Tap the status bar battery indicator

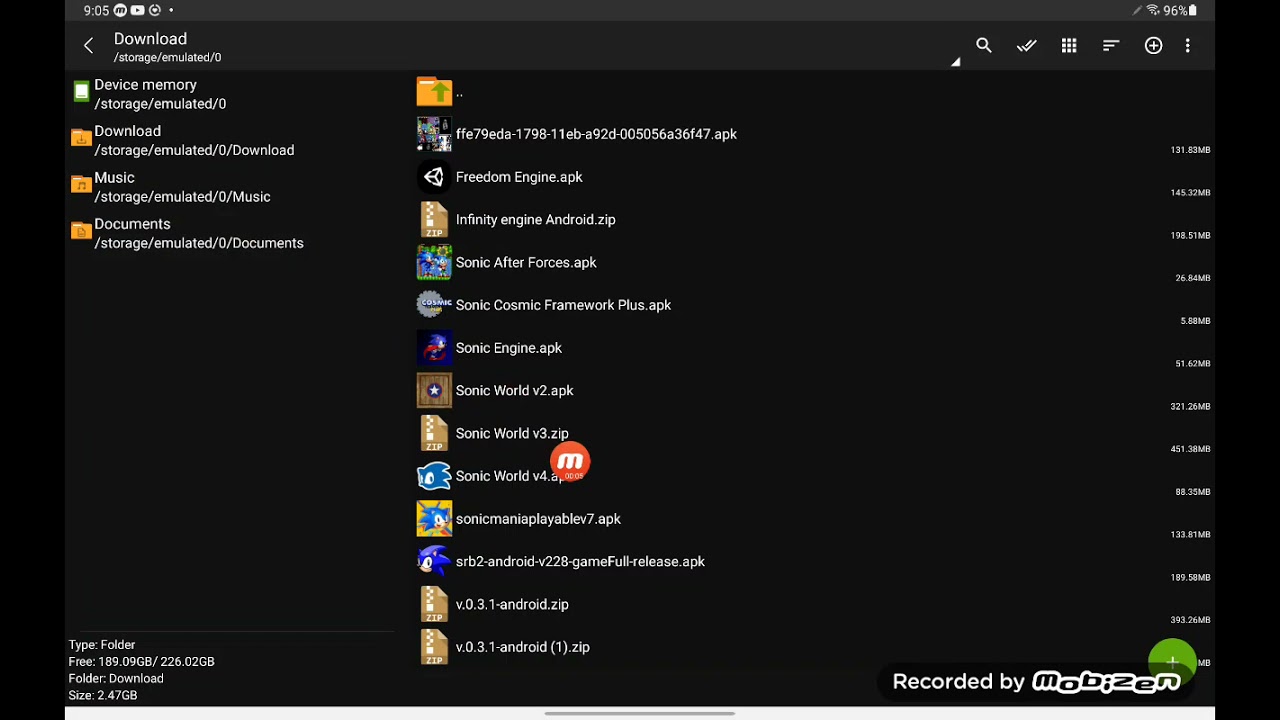point(1180,11)
